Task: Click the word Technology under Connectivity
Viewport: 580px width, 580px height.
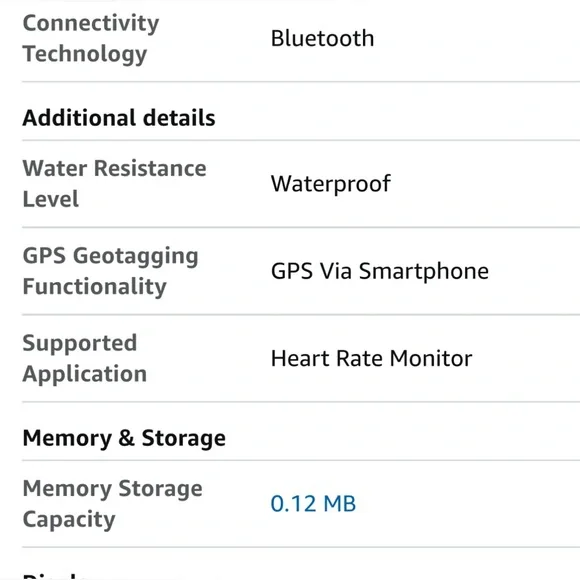Action: point(85,54)
